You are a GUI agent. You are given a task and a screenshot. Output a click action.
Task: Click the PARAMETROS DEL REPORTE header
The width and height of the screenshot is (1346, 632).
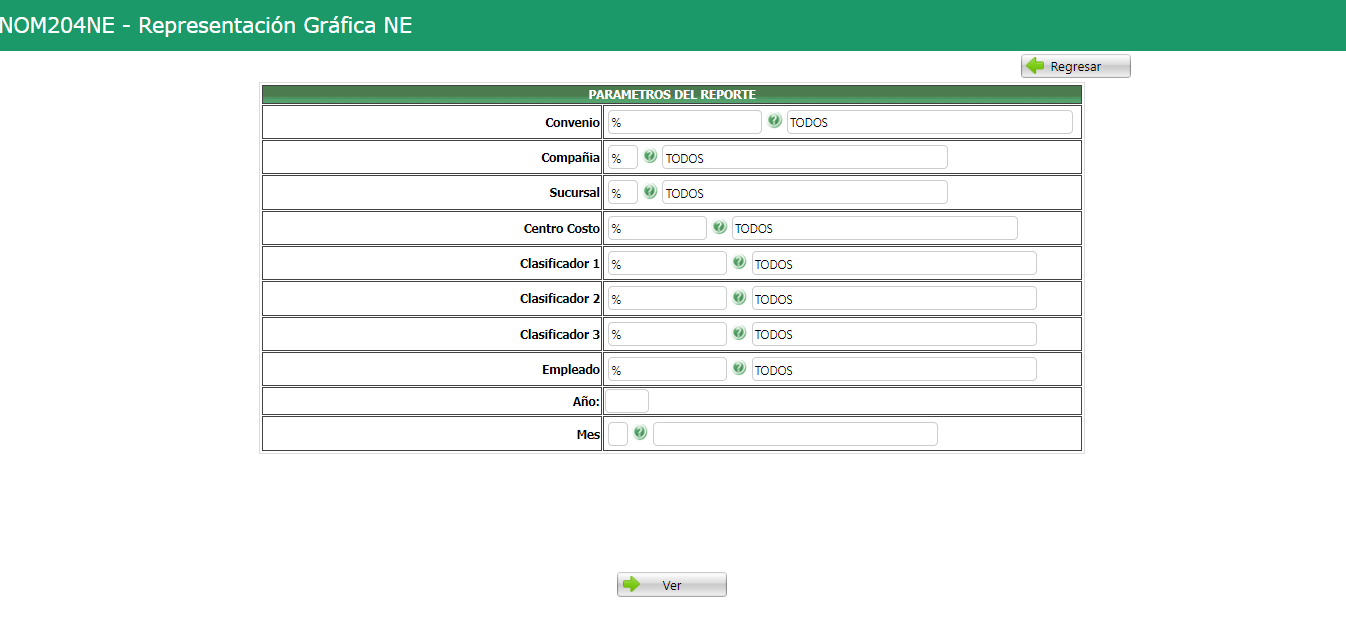pyautogui.click(x=672, y=94)
